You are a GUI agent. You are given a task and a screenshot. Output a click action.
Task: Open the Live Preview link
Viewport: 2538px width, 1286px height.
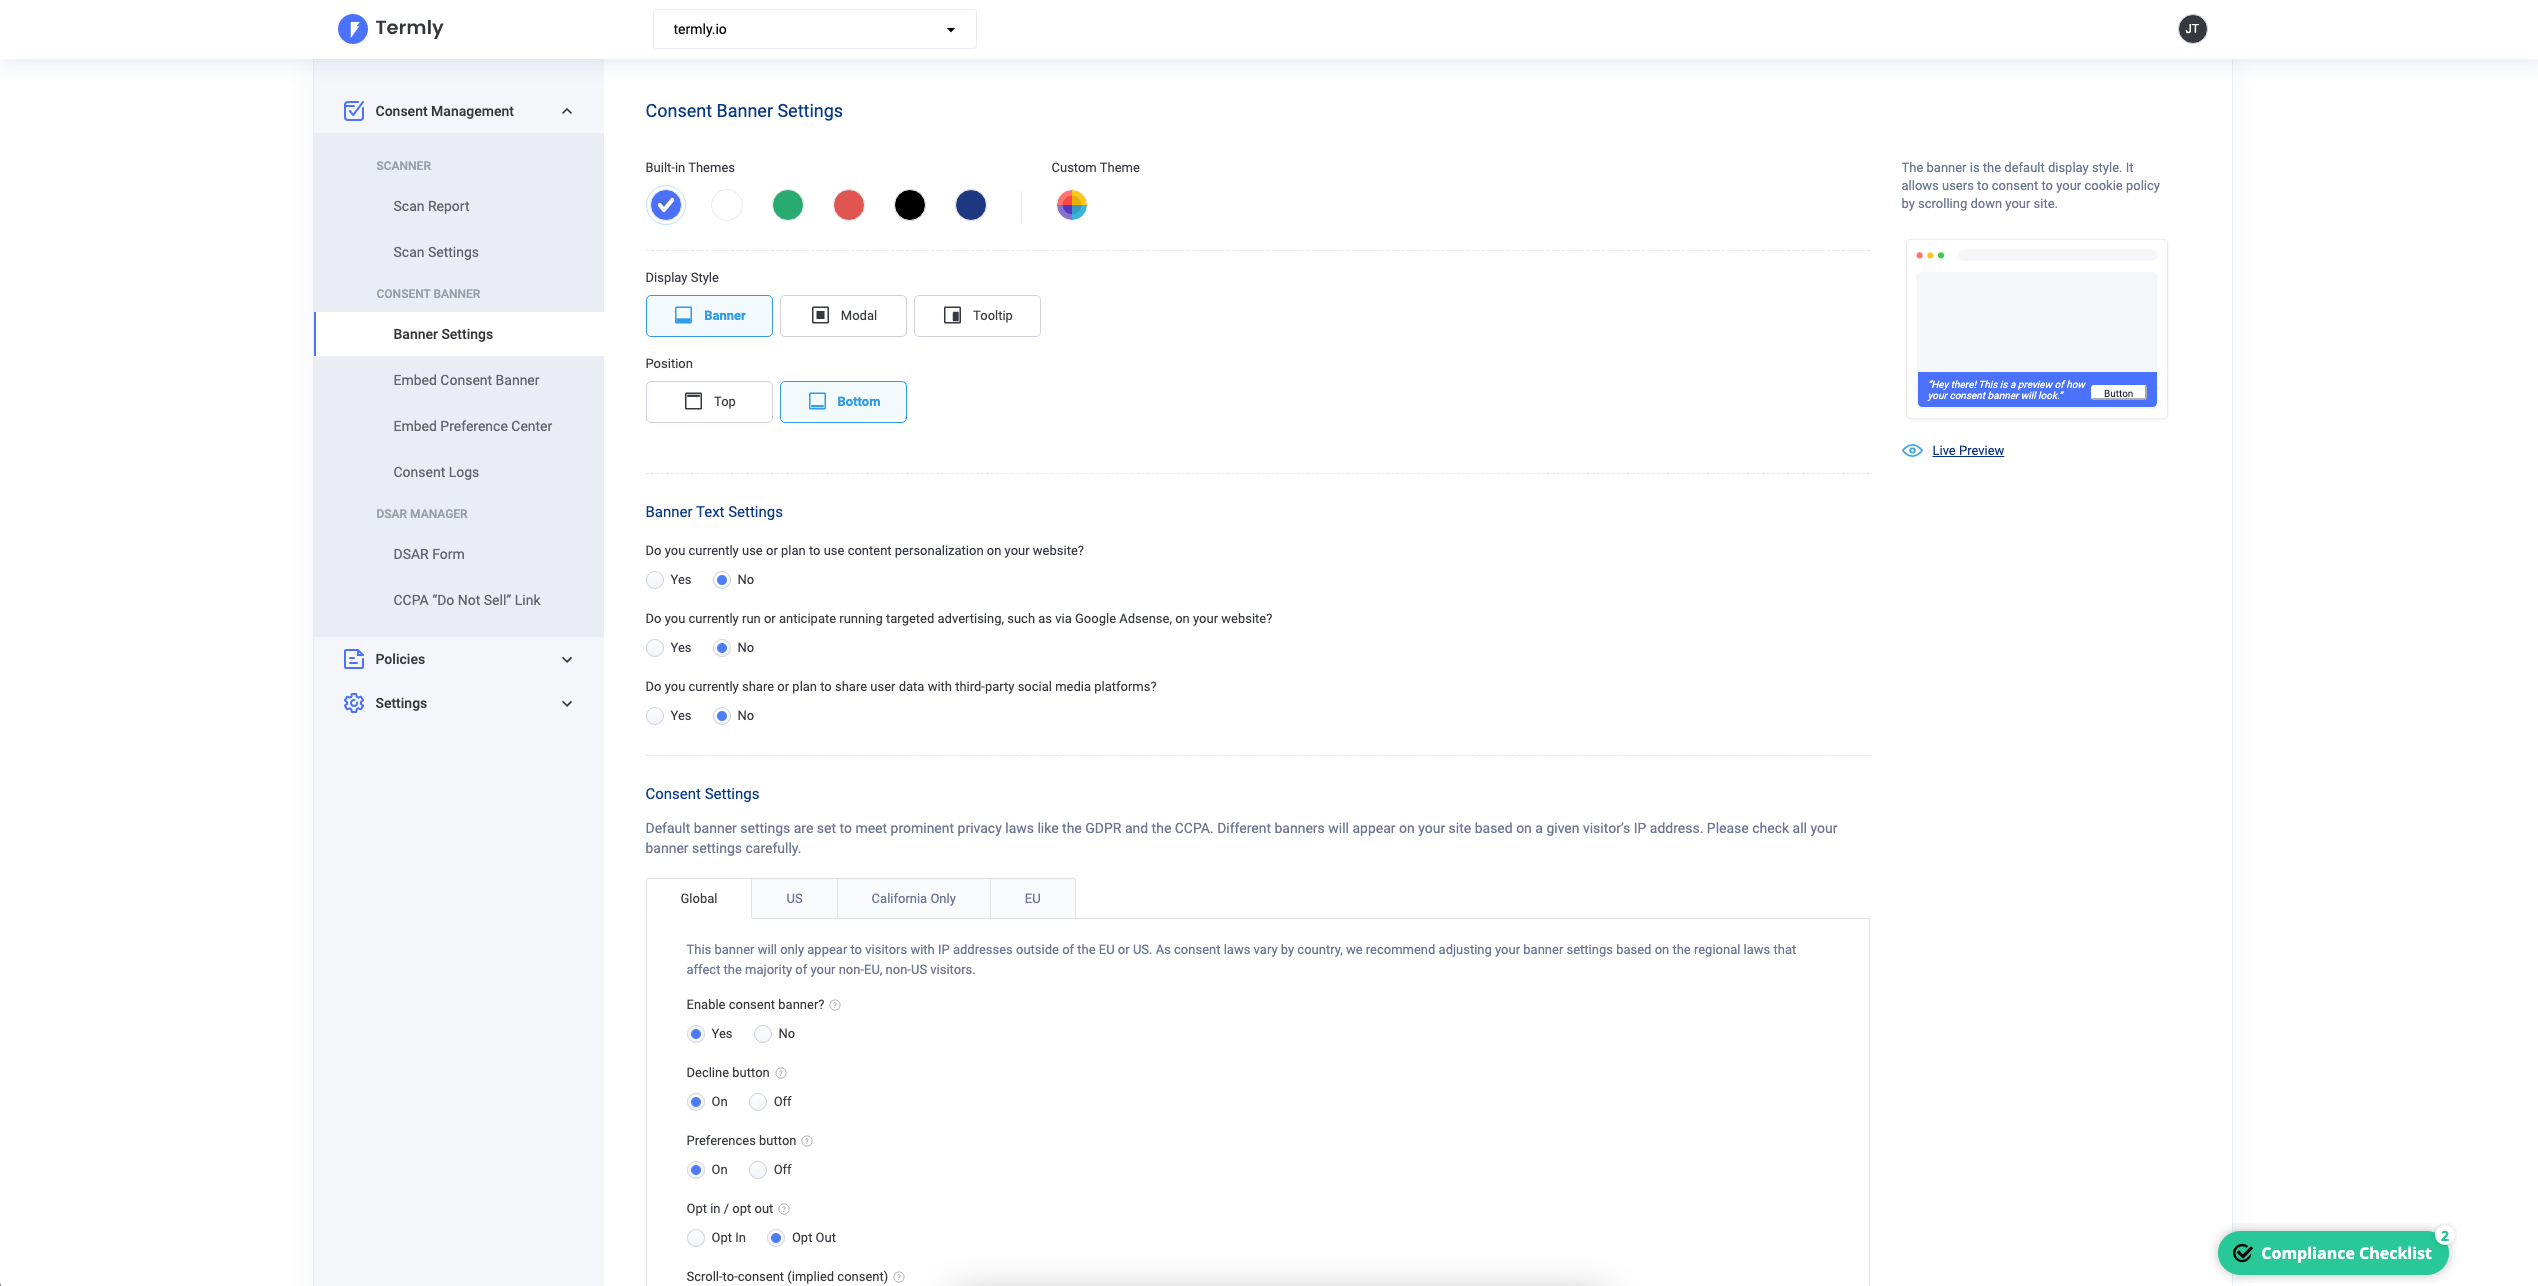(1967, 451)
